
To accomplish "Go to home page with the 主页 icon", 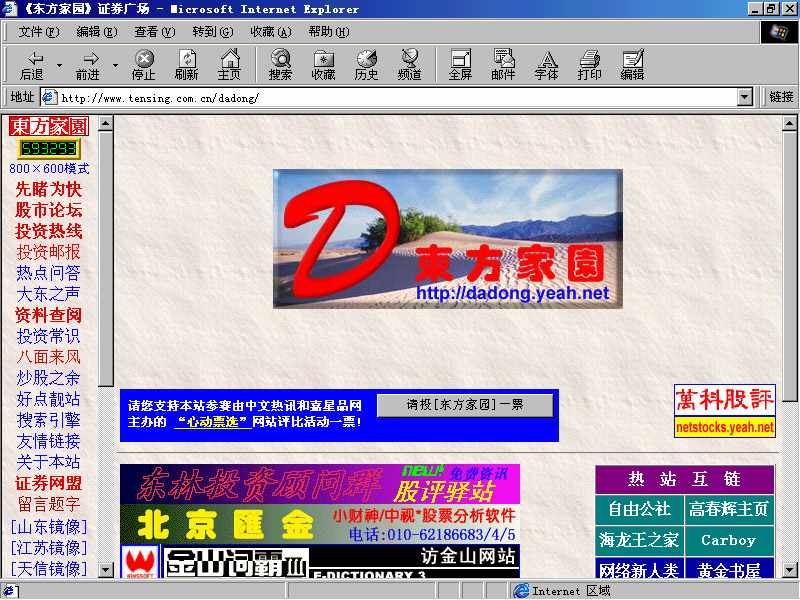I will coord(230,64).
